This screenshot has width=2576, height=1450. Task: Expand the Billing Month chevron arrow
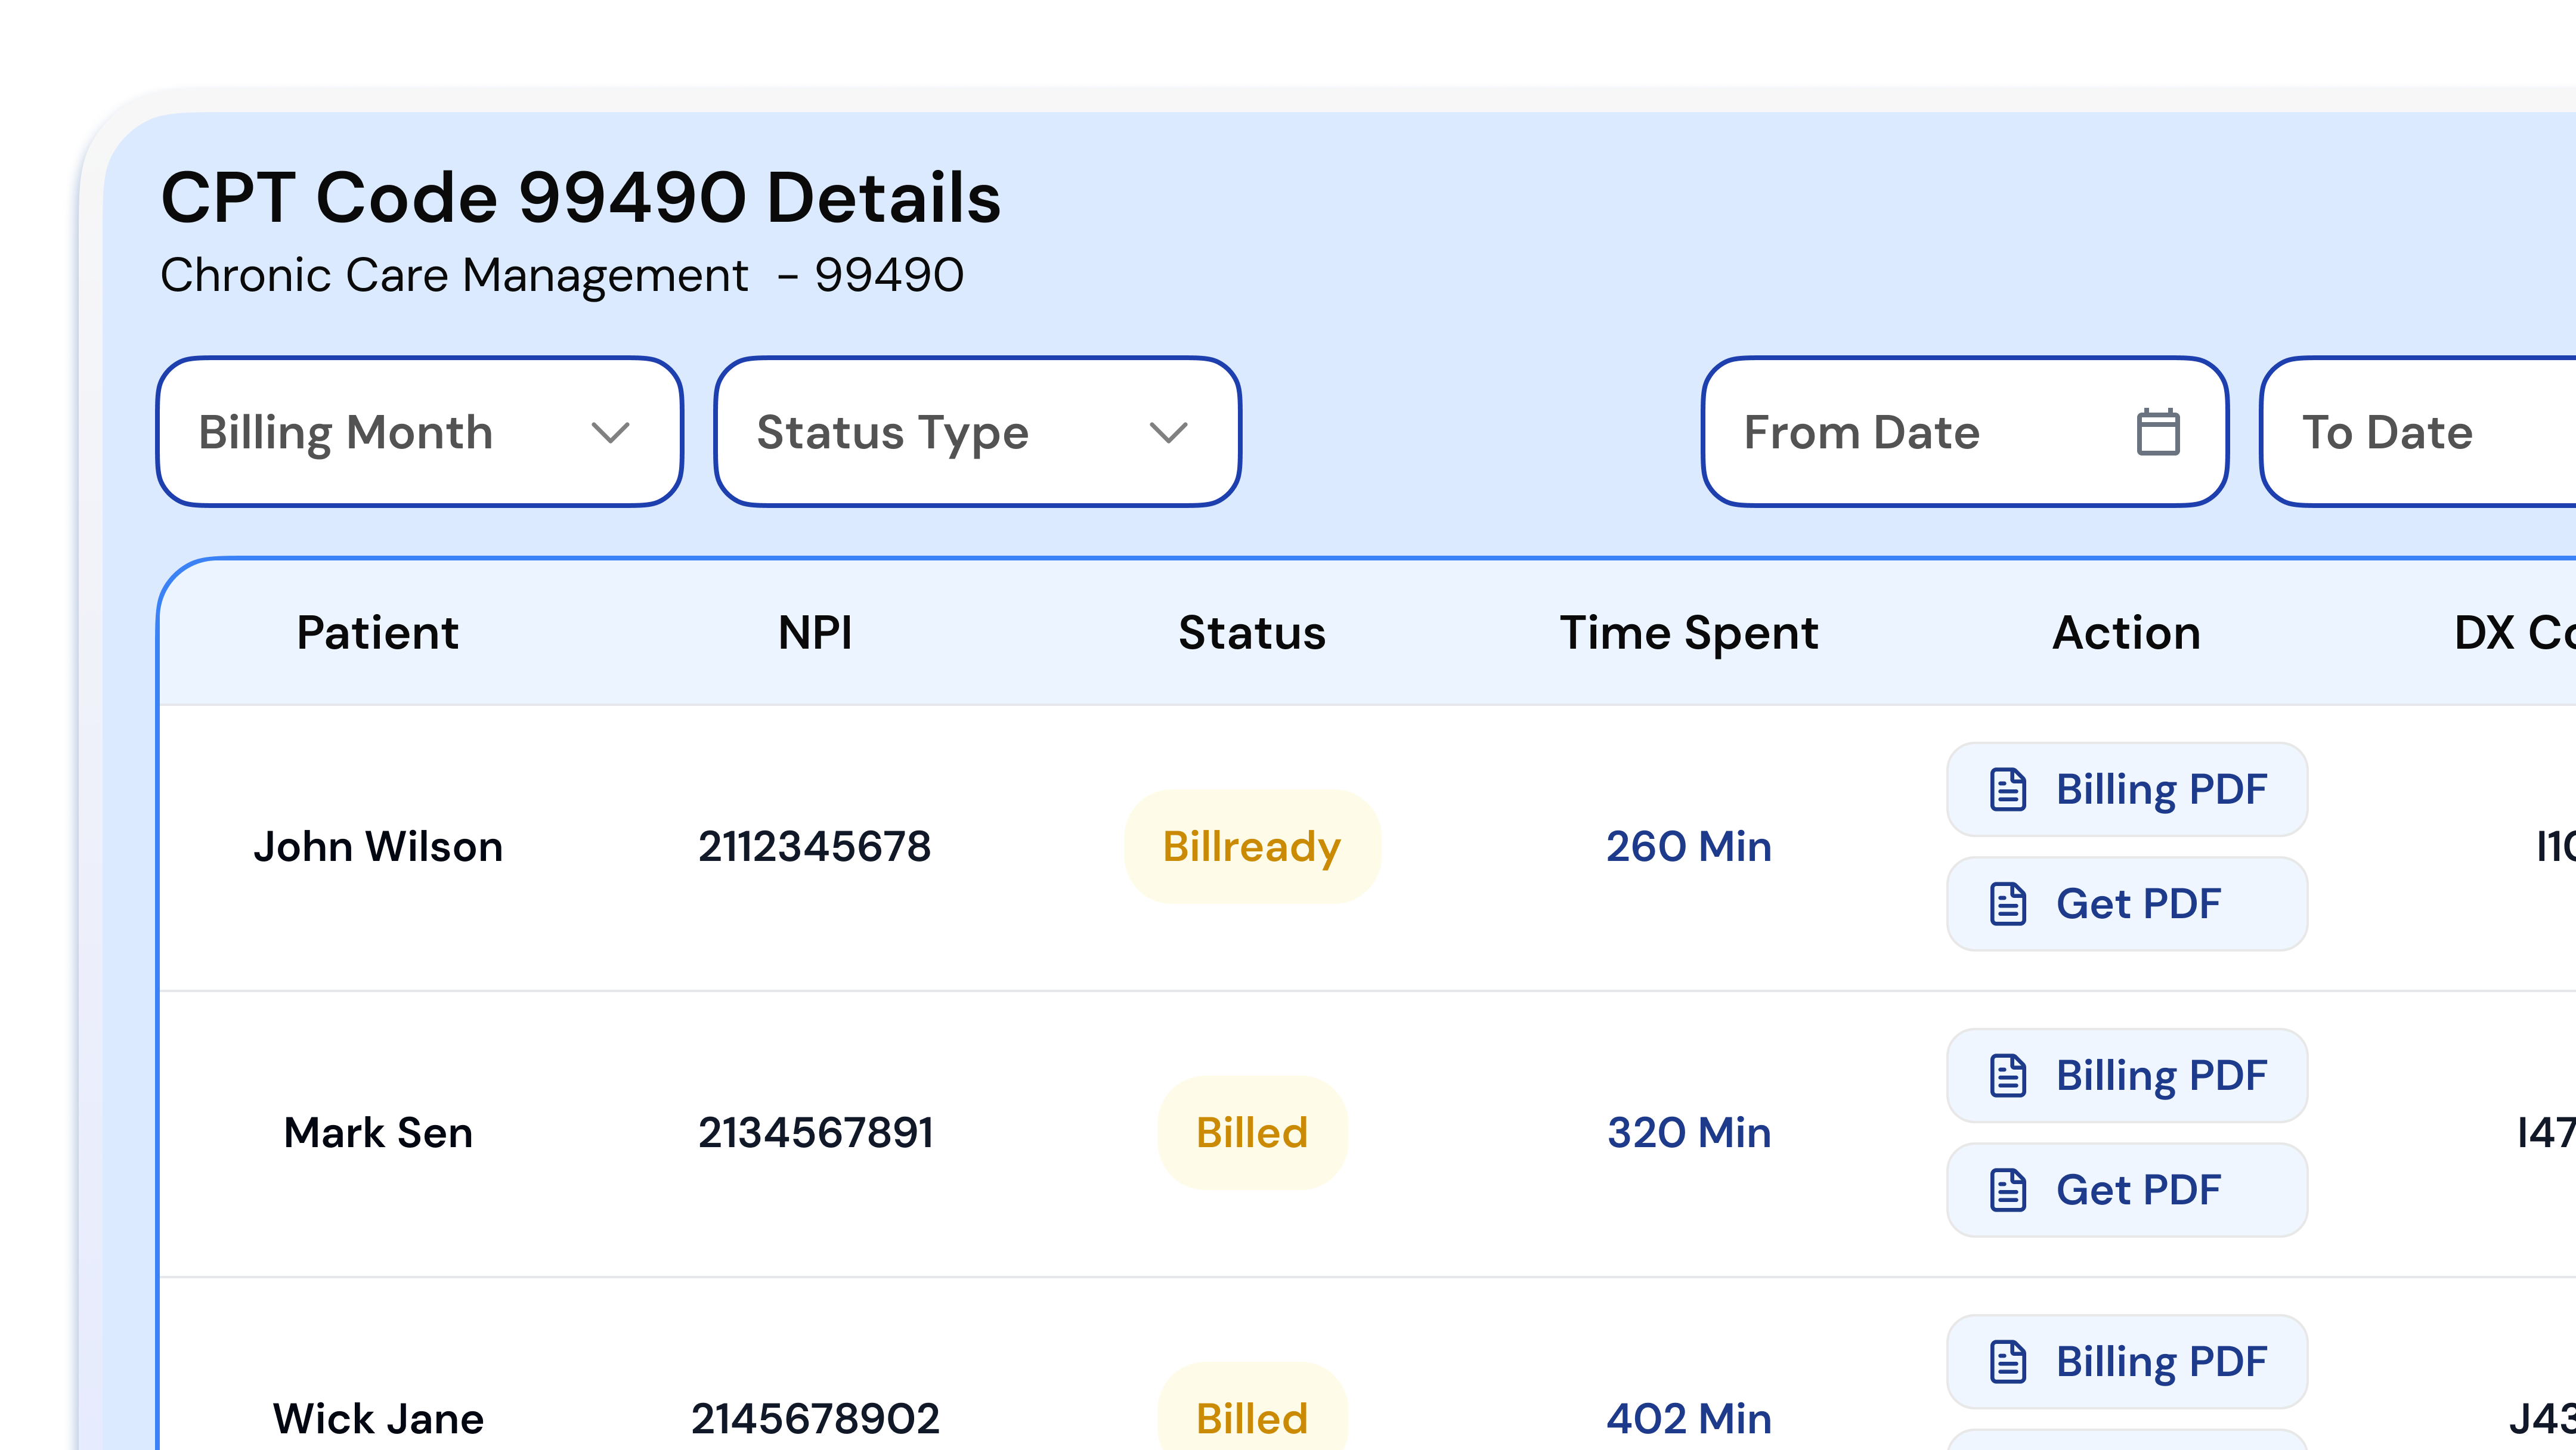(x=610, y=432)
